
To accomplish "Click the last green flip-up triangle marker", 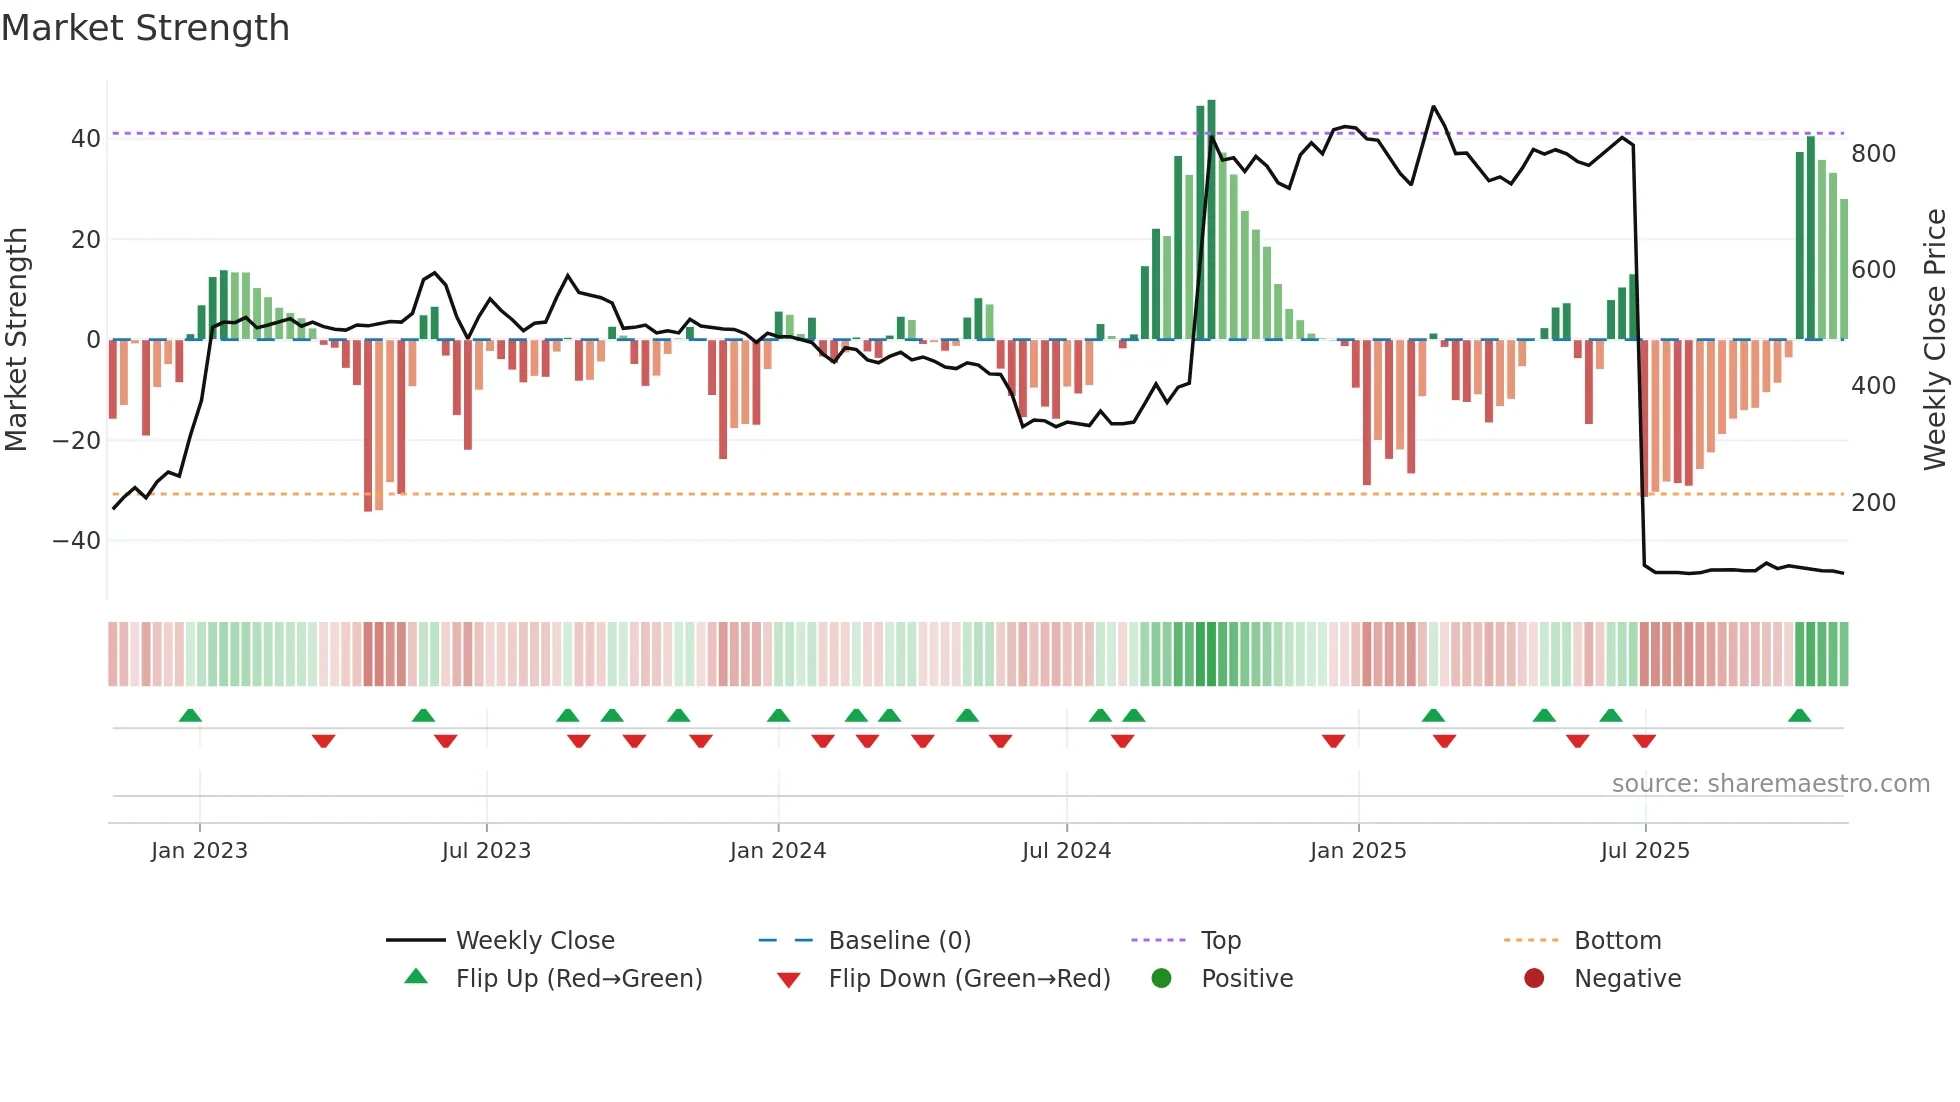I will click(x=1799, y=716).
